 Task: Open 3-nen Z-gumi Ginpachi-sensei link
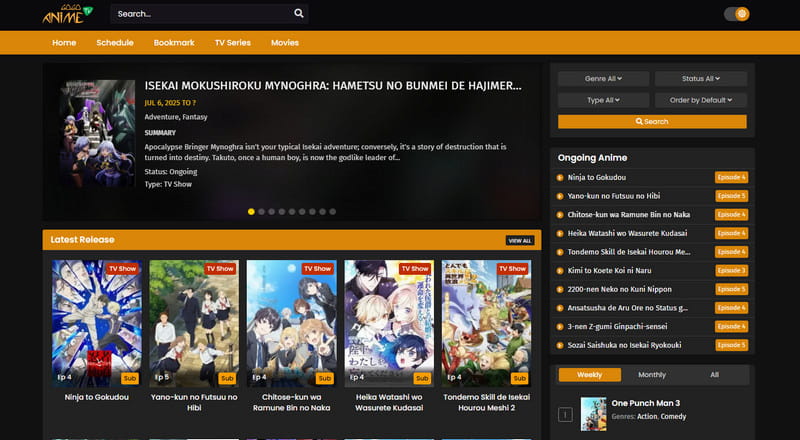click(x=617, y=327)
